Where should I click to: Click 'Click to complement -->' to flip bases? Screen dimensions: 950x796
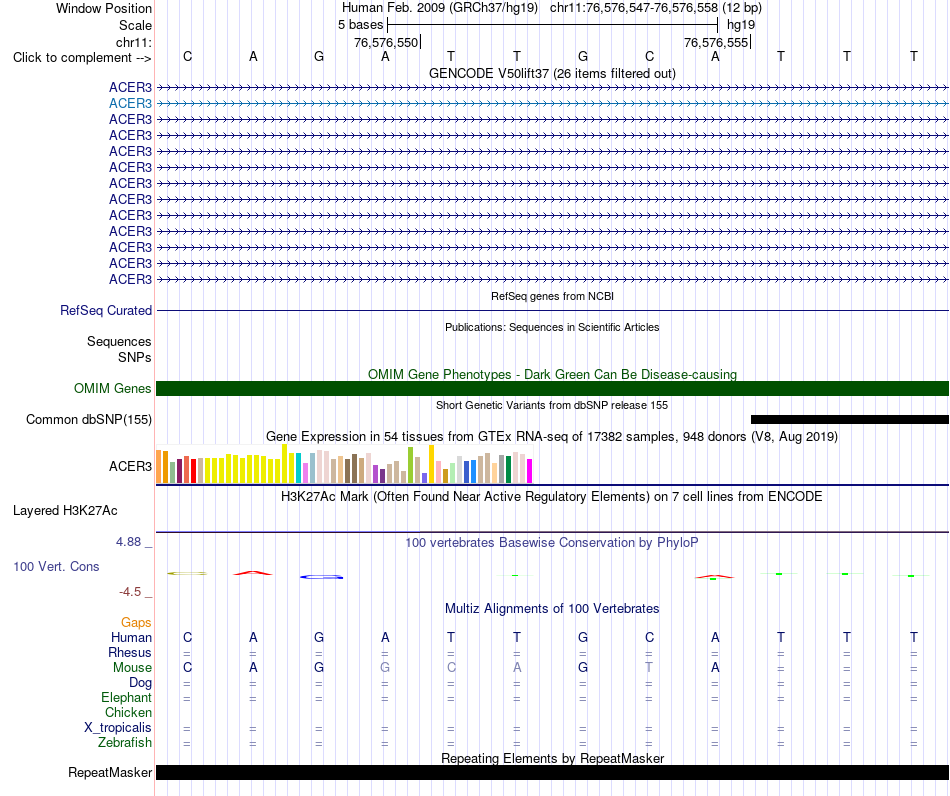point(82,58)
